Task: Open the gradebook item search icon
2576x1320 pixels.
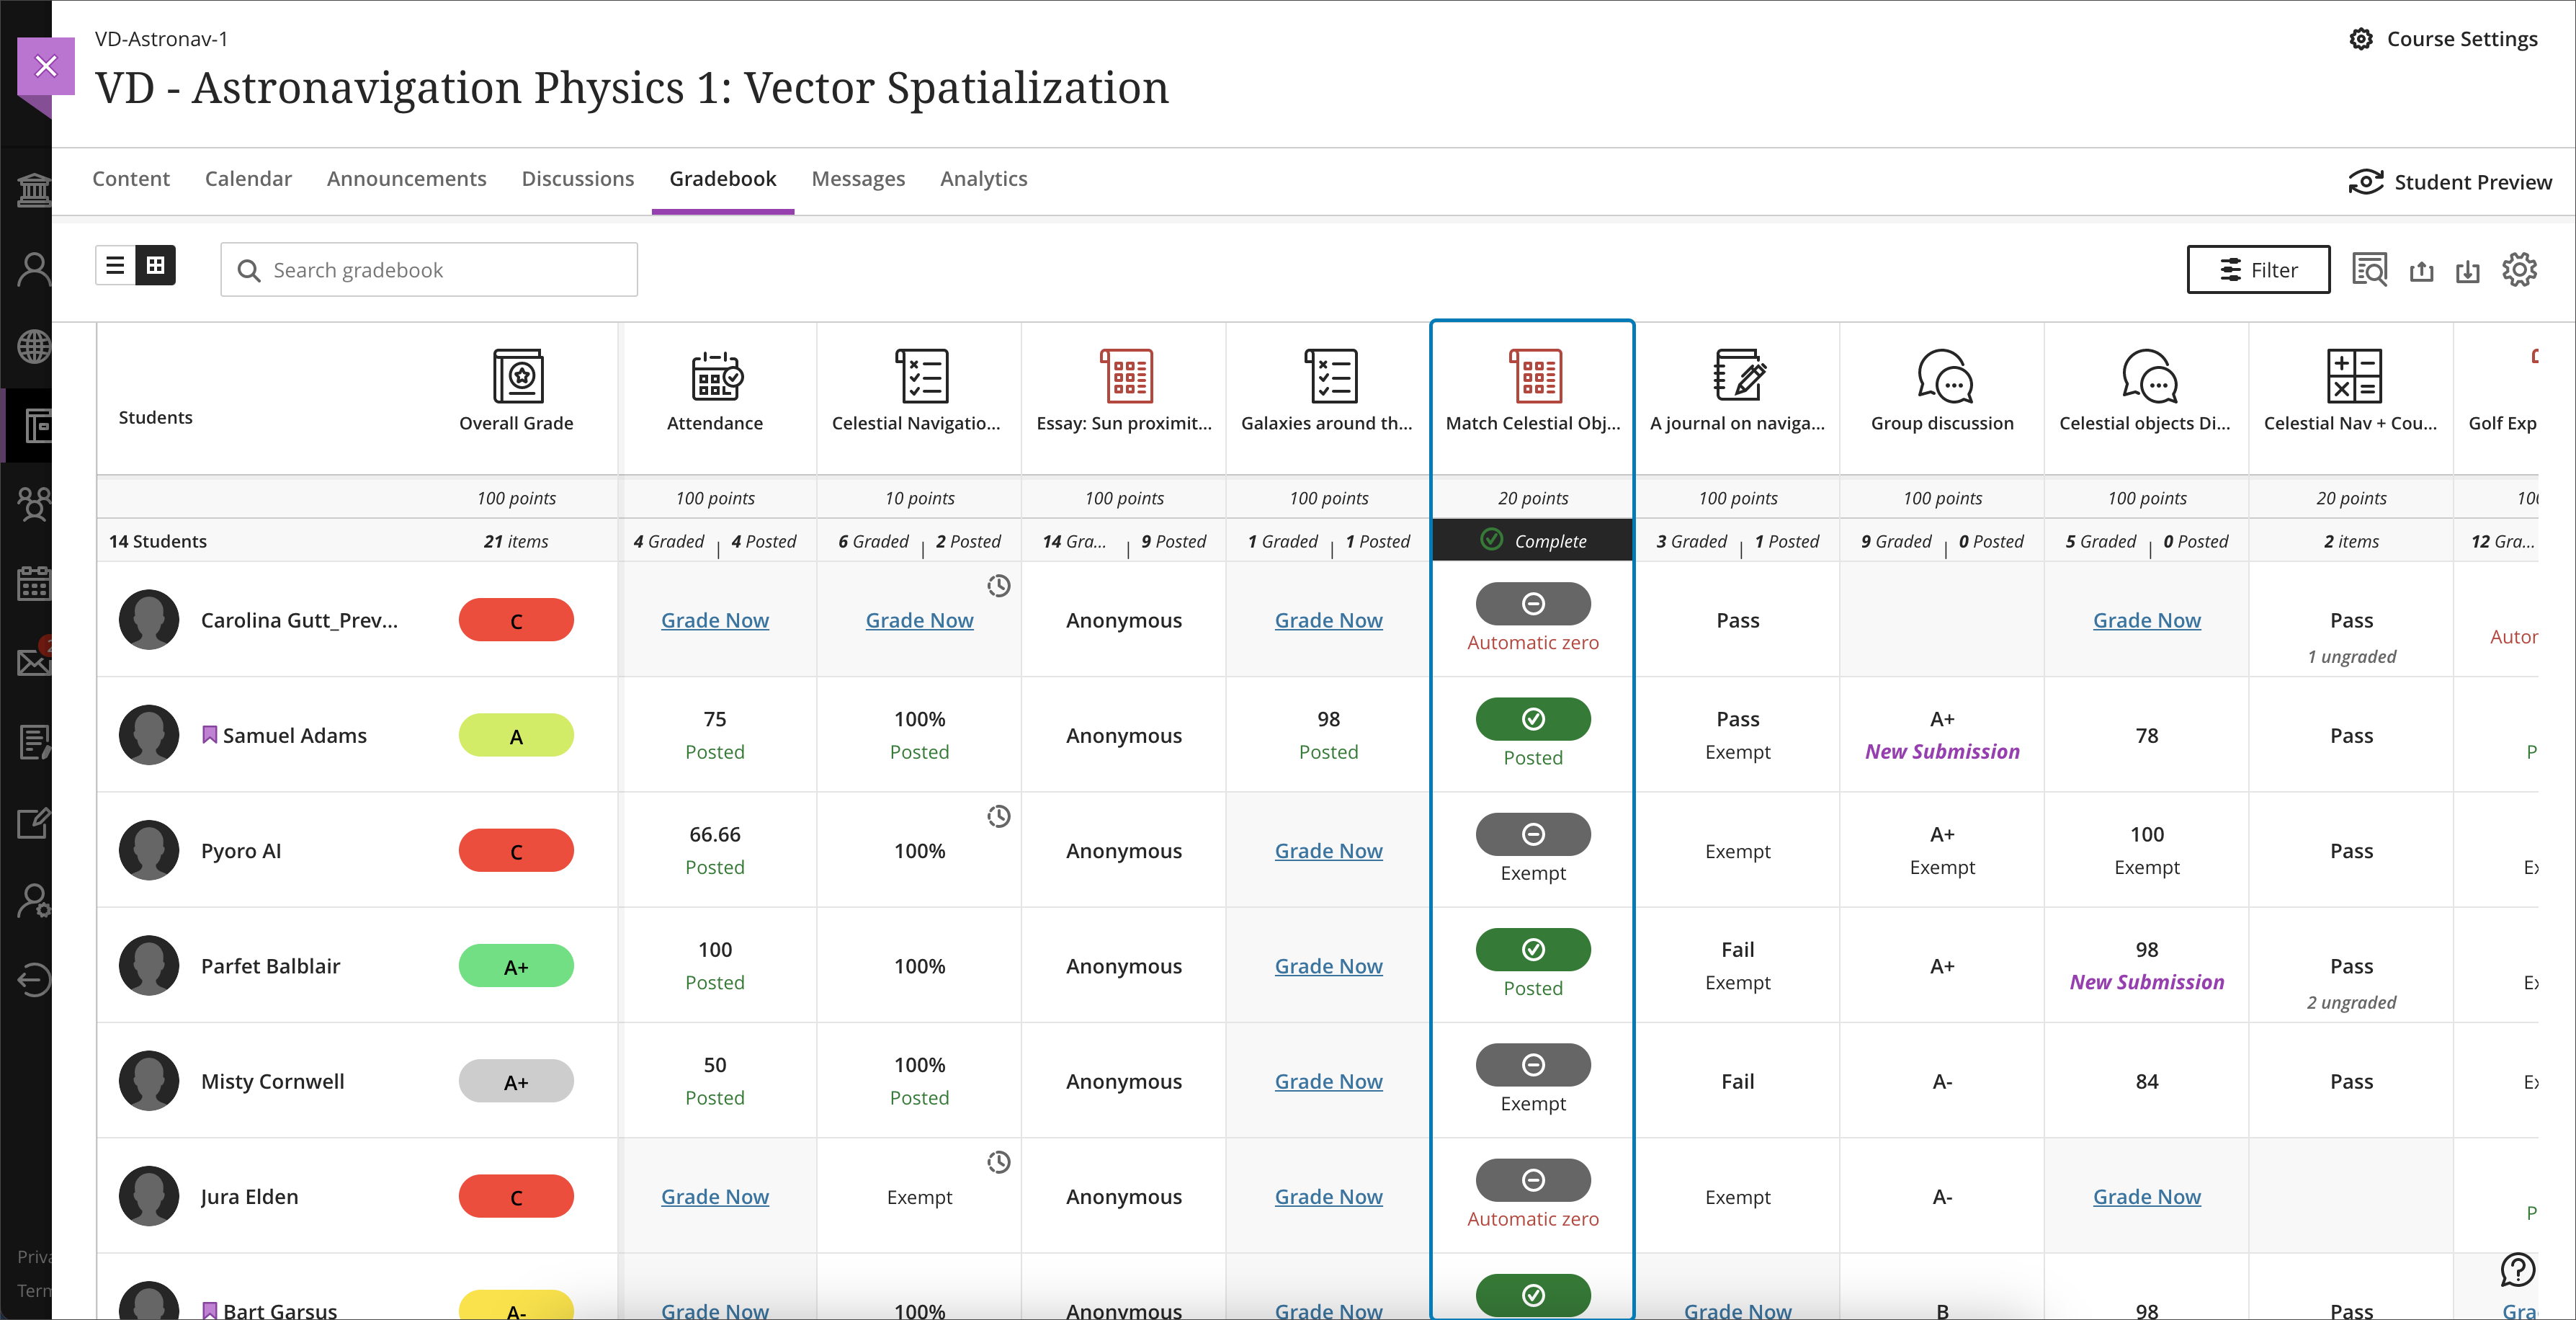Action: pyautogui.click(x=2368, y=270)
